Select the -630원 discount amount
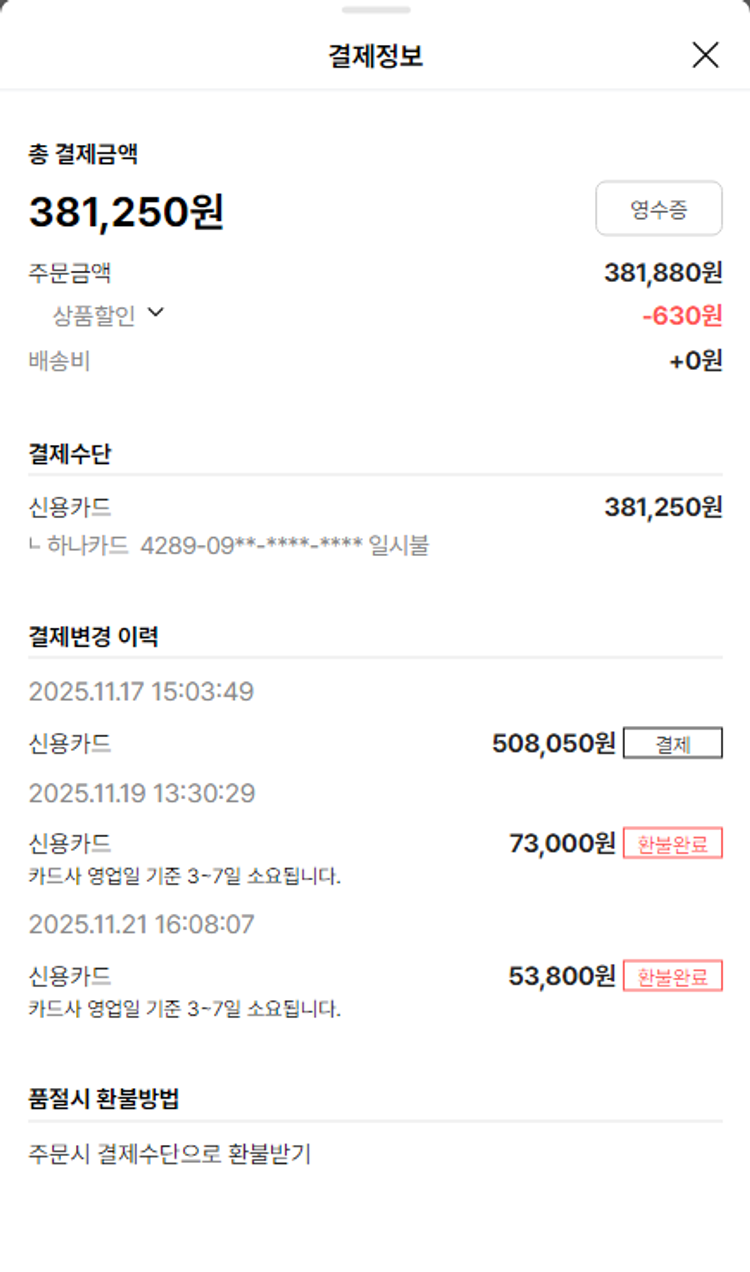 [681, 316]
